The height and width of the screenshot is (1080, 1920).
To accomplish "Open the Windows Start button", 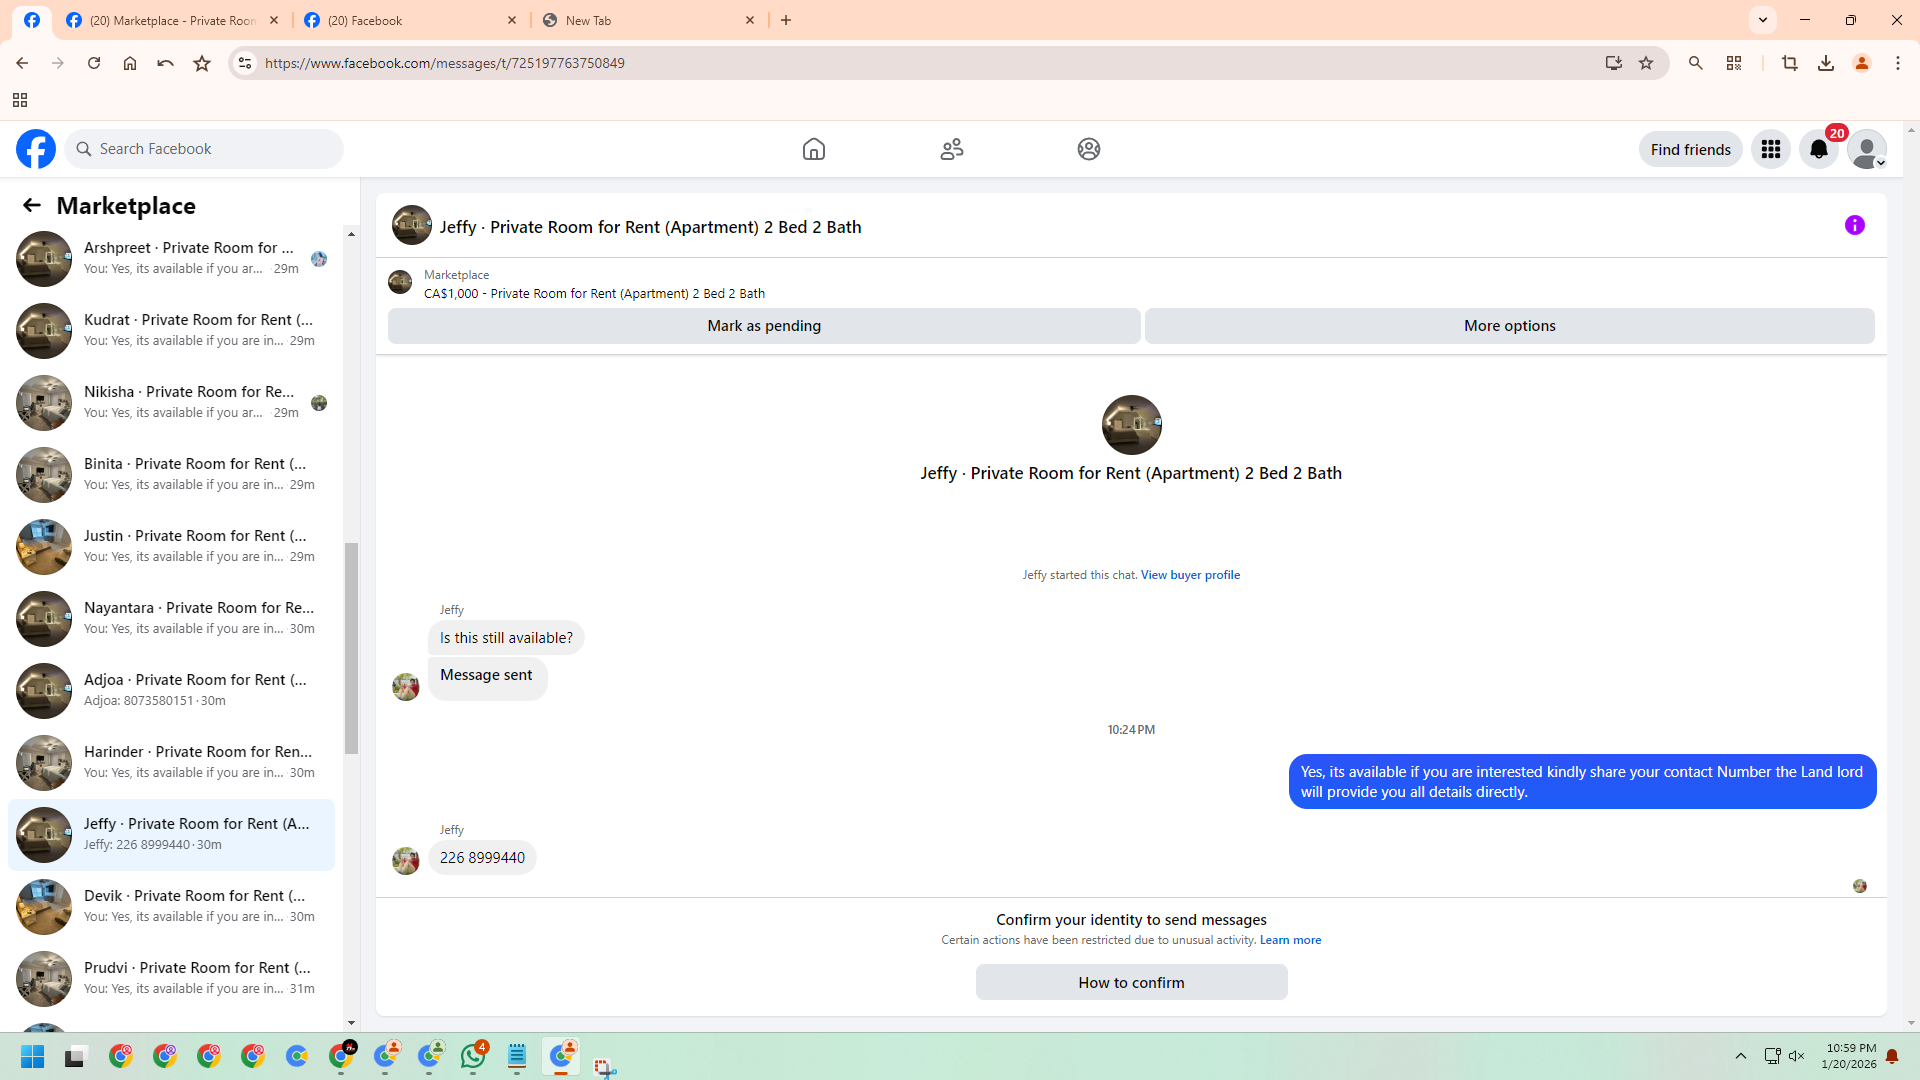I will [33, 1057].
